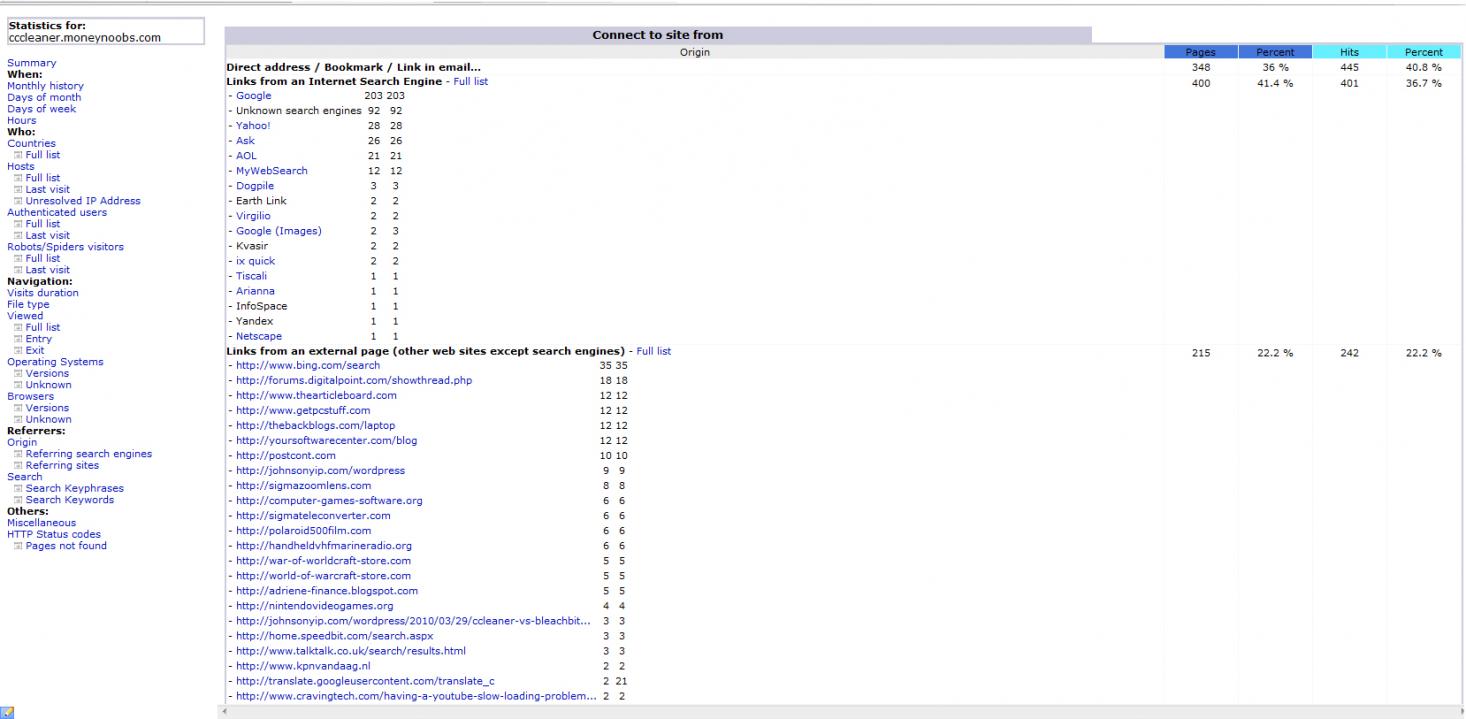Open Full list under Authenticated users
Viewport: 1466px width, 719px height.
(x=43, y=224)
